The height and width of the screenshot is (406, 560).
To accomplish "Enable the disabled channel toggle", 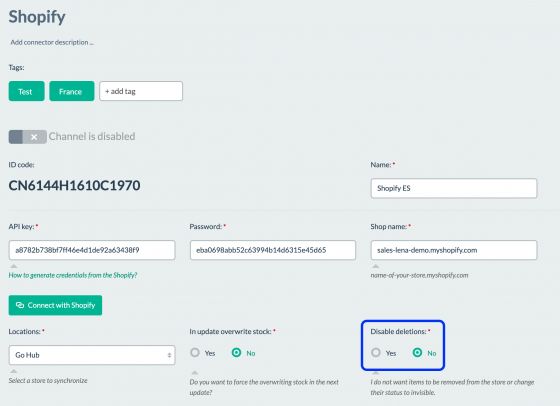I will coord(28,137).
